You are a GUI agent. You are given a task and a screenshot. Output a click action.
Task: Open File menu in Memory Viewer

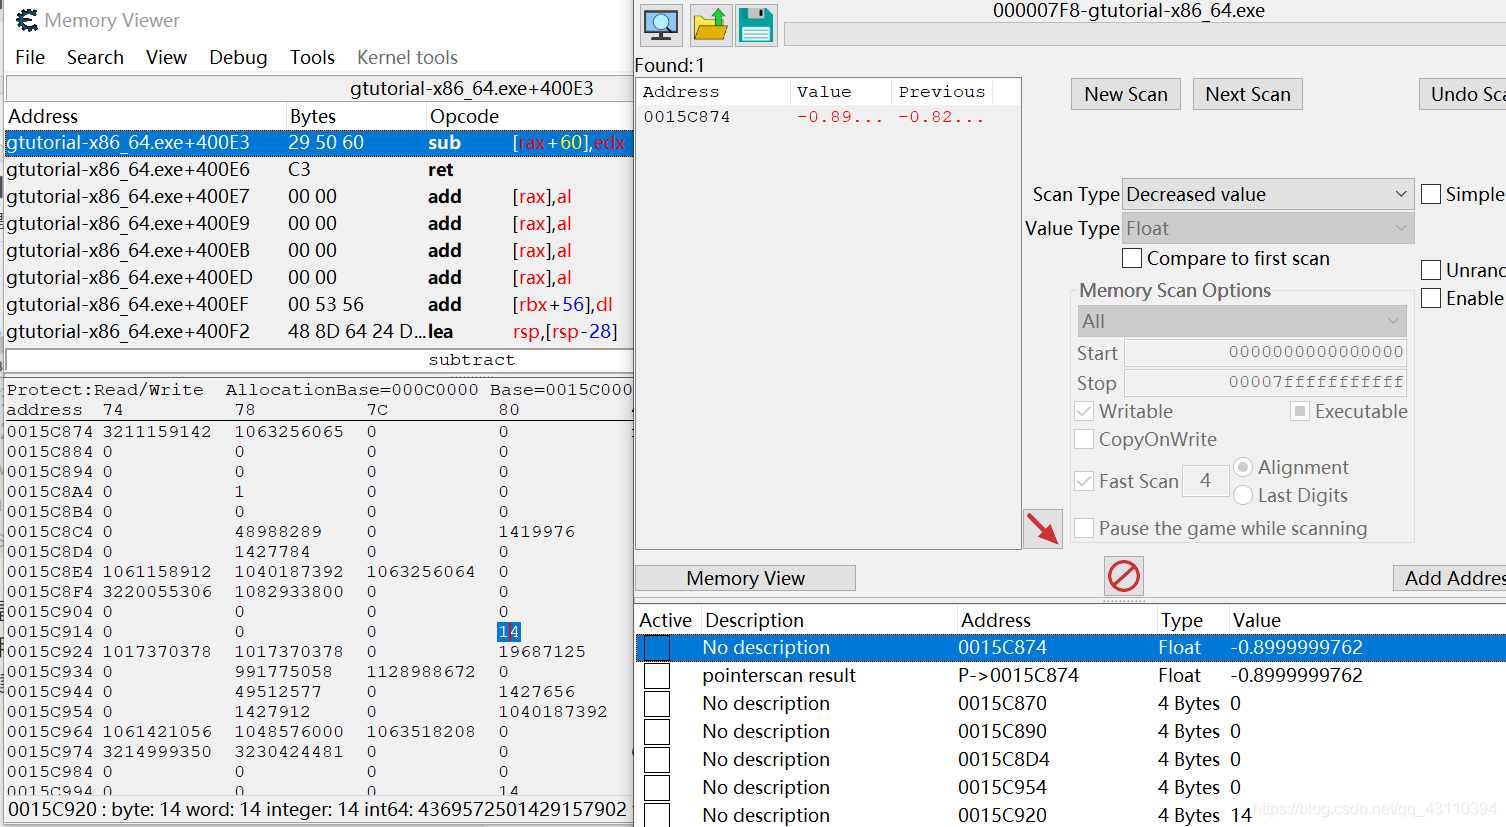point(30,57)
